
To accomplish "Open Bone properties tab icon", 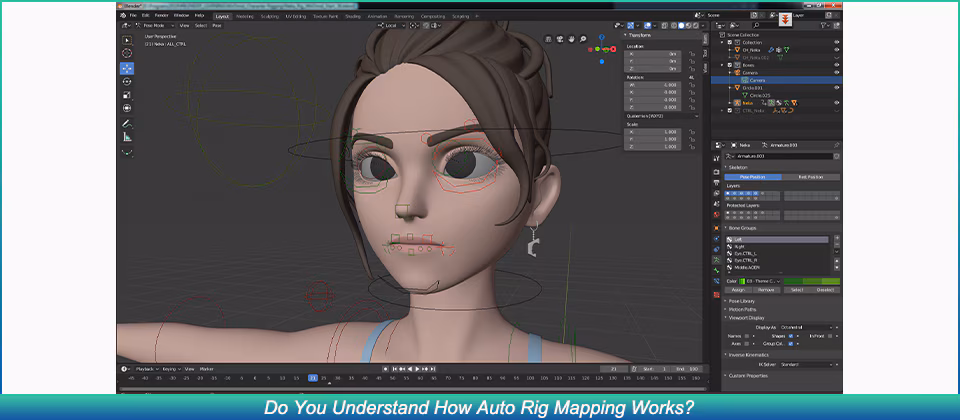I will point(716,271).
